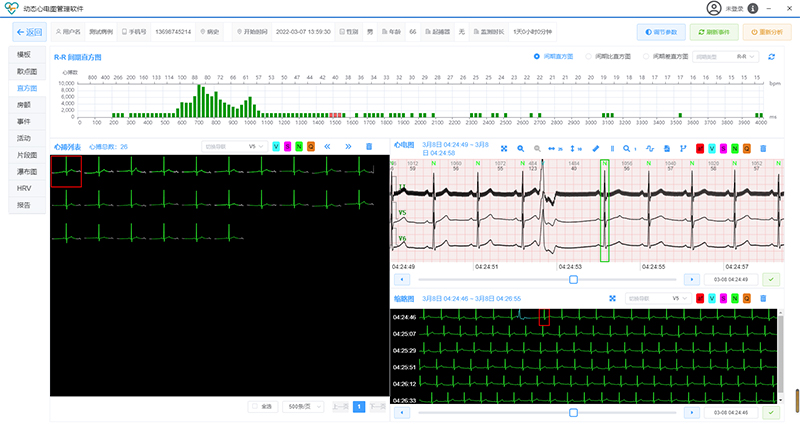Go to previous beat group with double-left arrow
This screenshot has height=434, width=800.
click(x=327, y=147)
